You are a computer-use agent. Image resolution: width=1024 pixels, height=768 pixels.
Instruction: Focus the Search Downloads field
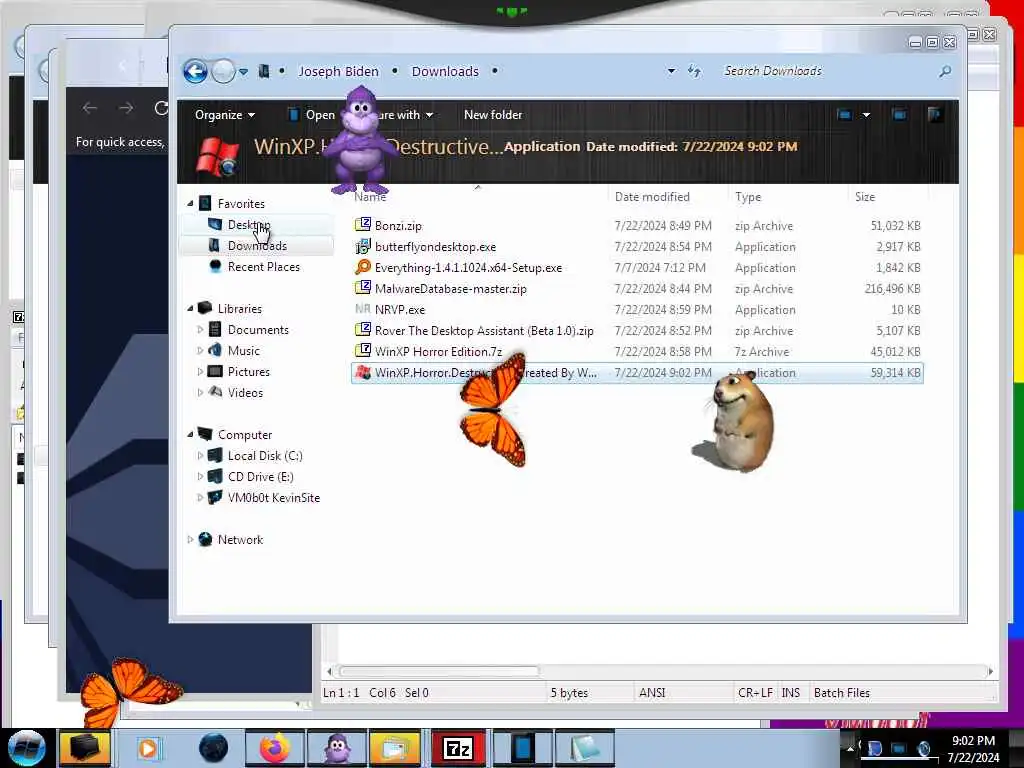(826, 71)
